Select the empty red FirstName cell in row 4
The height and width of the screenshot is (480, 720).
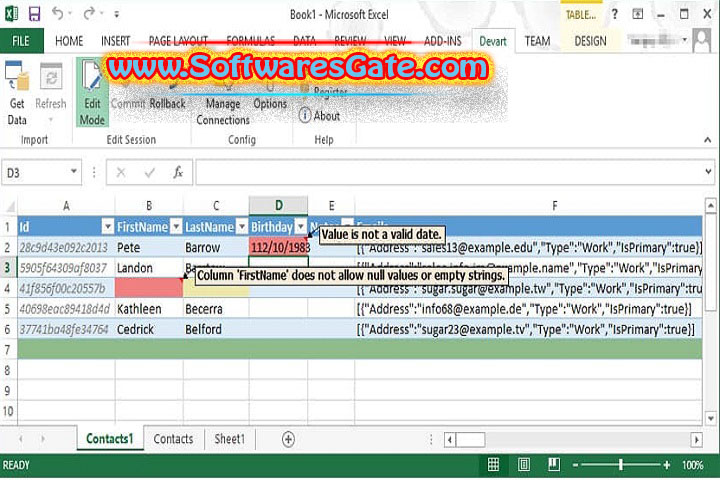coord(149,288)
